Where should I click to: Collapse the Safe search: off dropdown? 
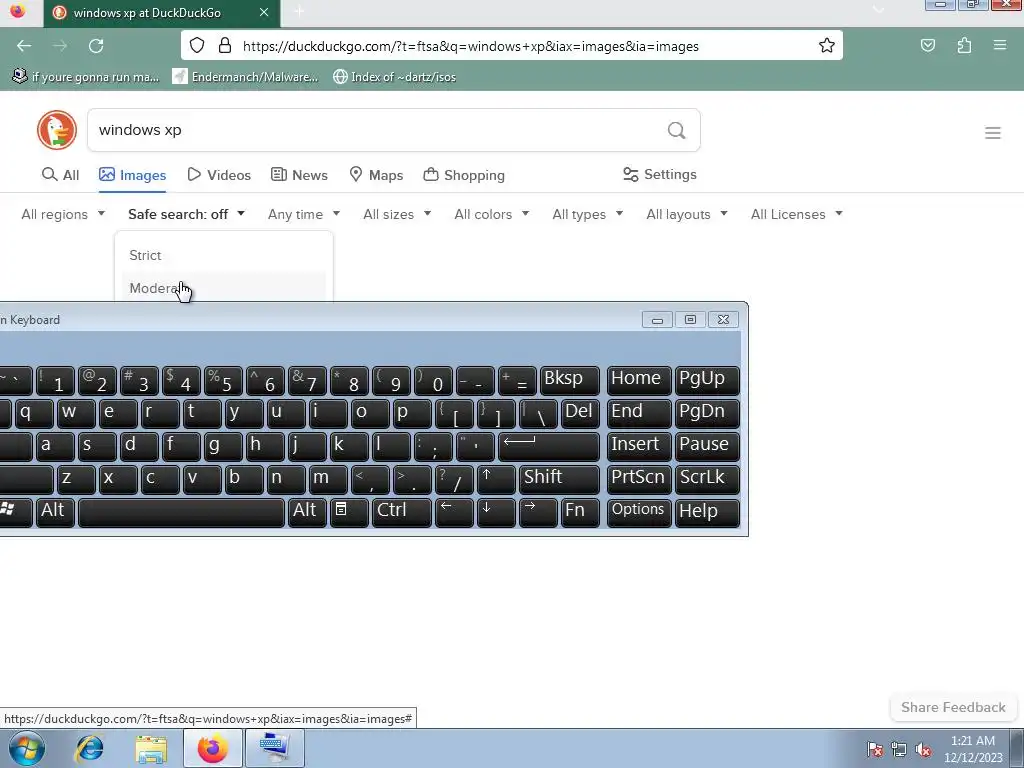click(x=186, y=214)
